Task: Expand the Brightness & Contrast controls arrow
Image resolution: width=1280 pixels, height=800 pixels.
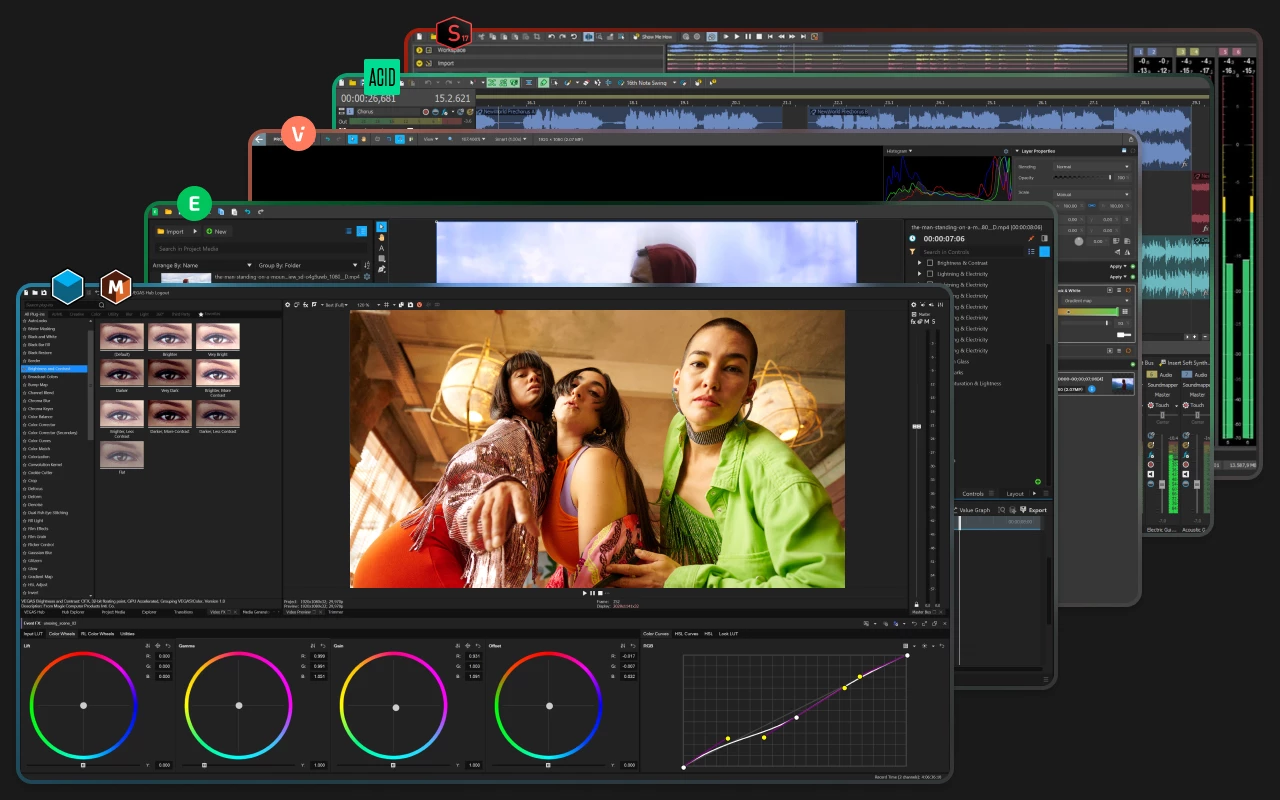Action: 919,263
